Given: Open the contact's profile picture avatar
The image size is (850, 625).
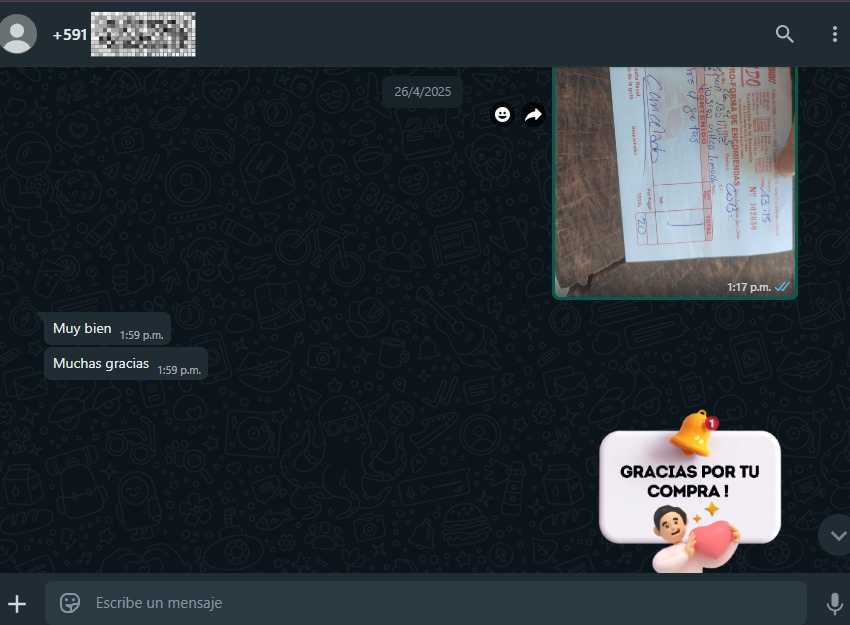Looking at the screenshot, I should tap(18, 34).
